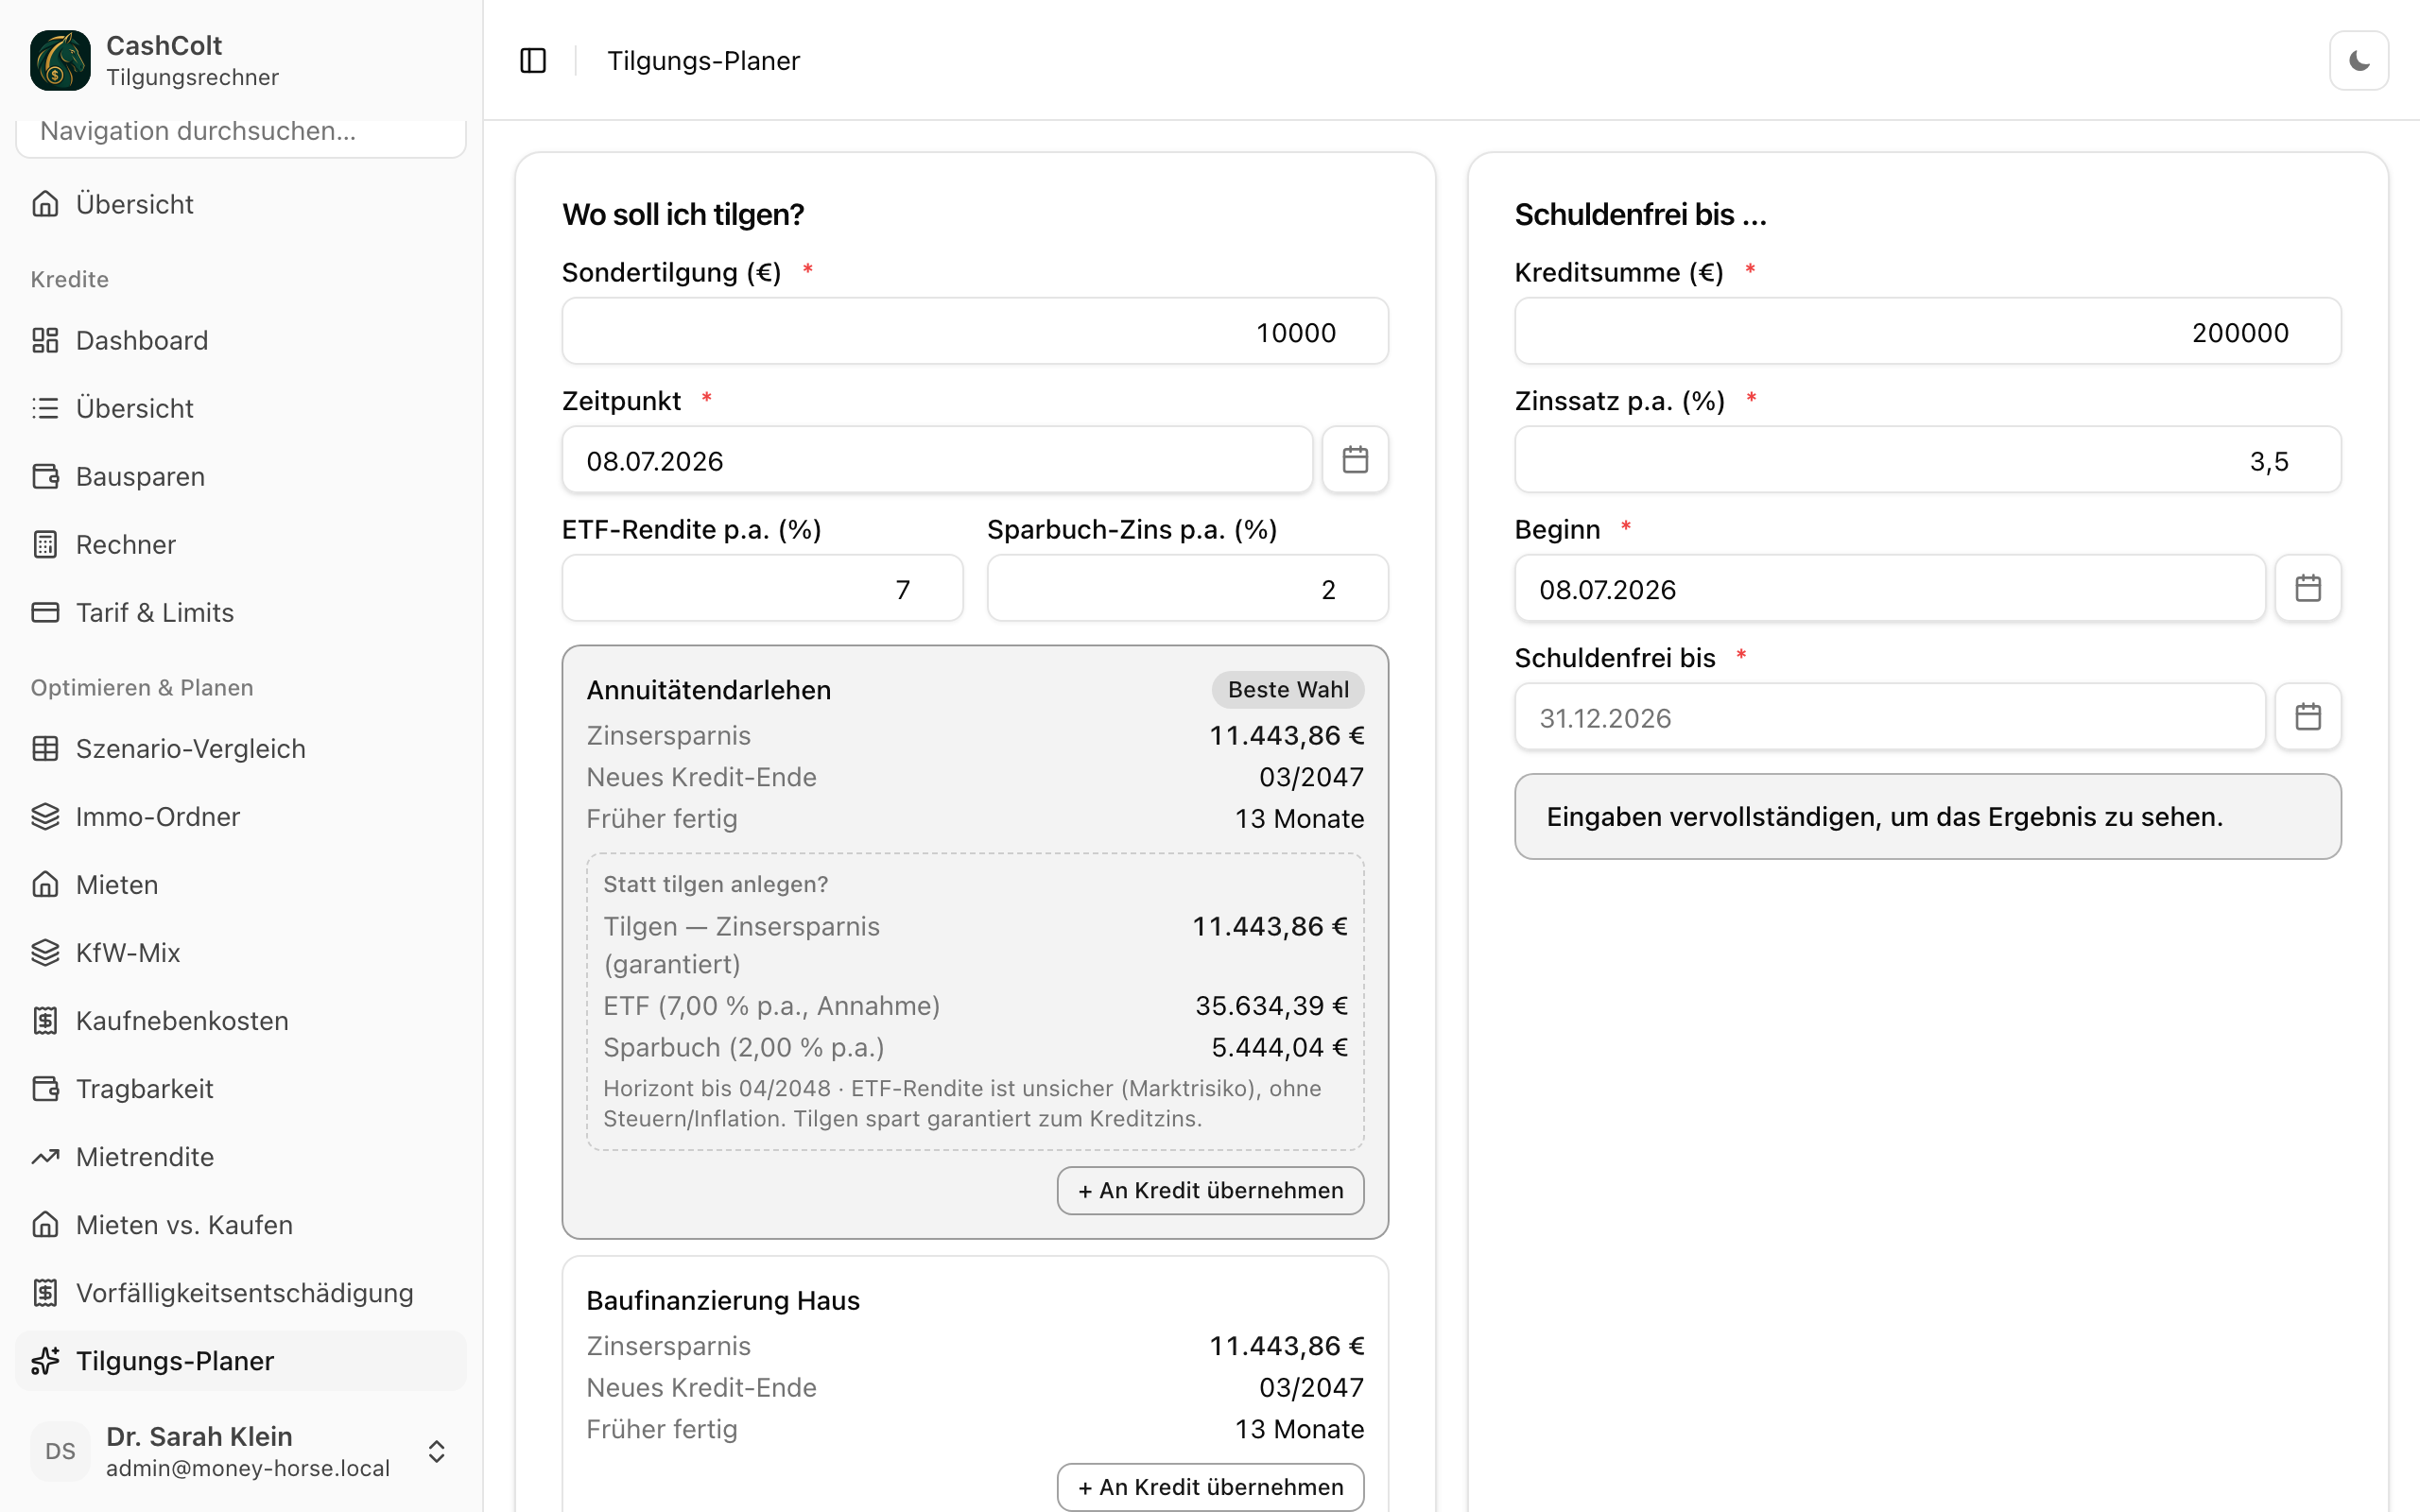The height and width of the screenshot is (1512, 2420).
Task: Switch to dark mode moon icon
Action: pos(2358,61)
